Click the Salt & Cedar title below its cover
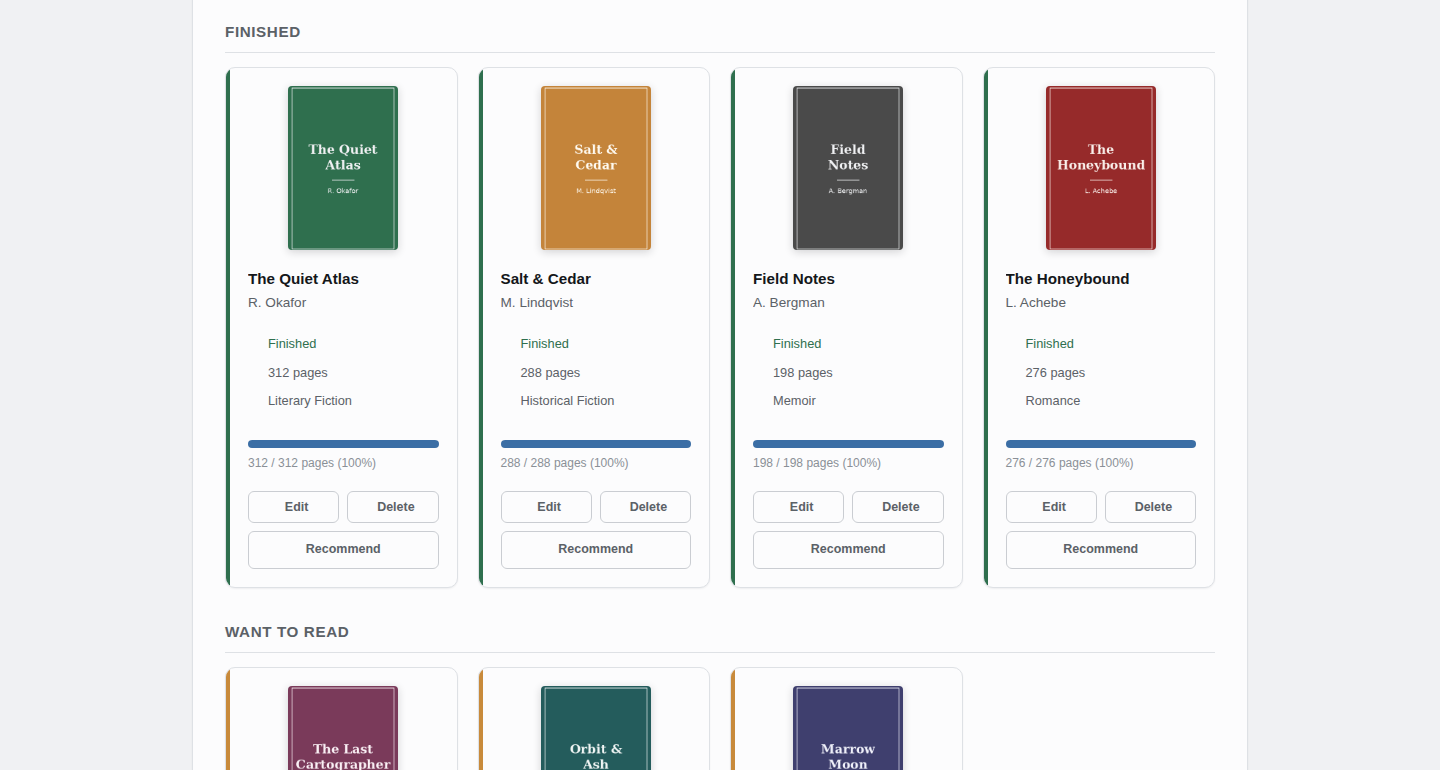 pos(546,279)
